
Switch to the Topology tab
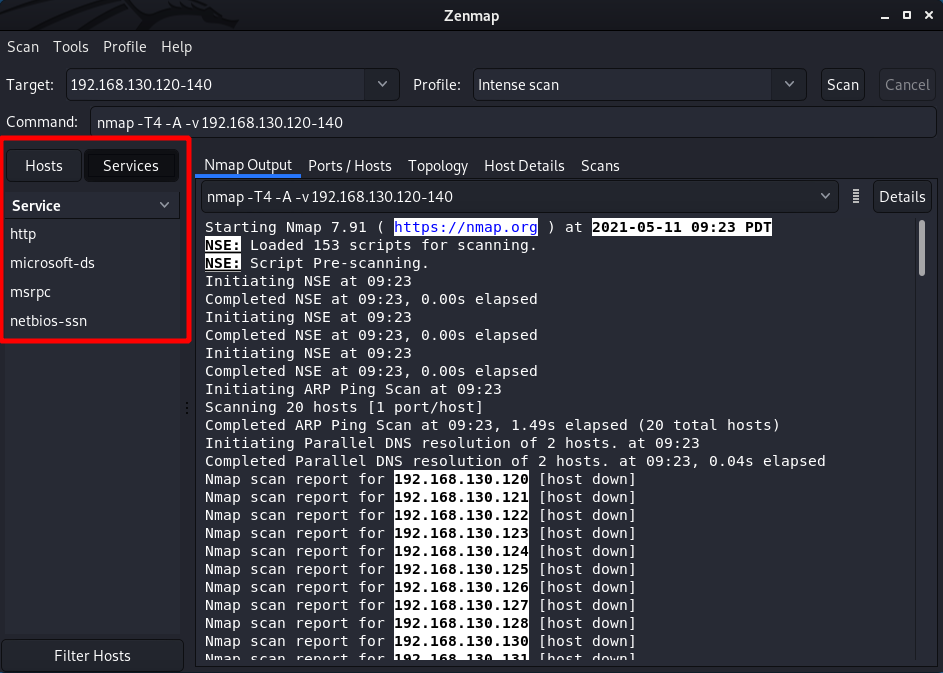438,166
